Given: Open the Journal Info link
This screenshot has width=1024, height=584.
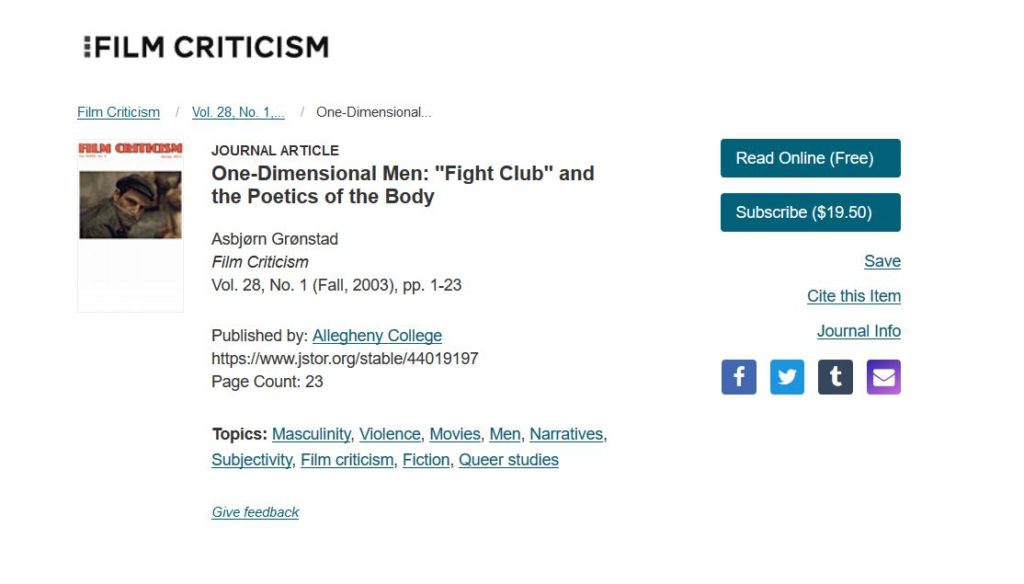Looking at the screenshot, I should (x=859, y=331).
